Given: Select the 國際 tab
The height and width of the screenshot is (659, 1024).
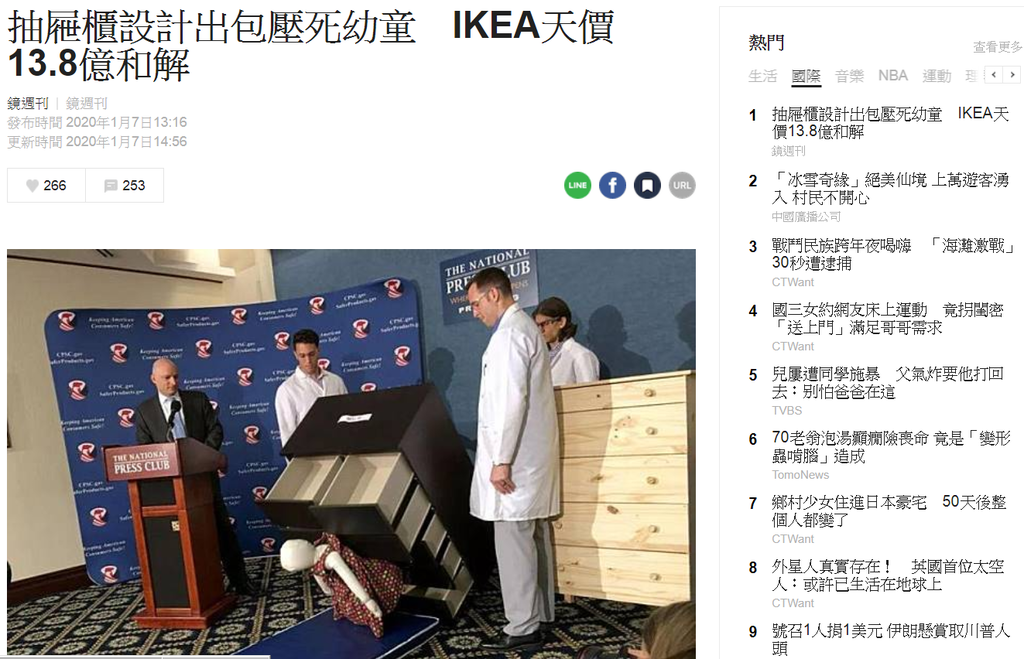Looking at the screenshot, I should click(806, 76).
